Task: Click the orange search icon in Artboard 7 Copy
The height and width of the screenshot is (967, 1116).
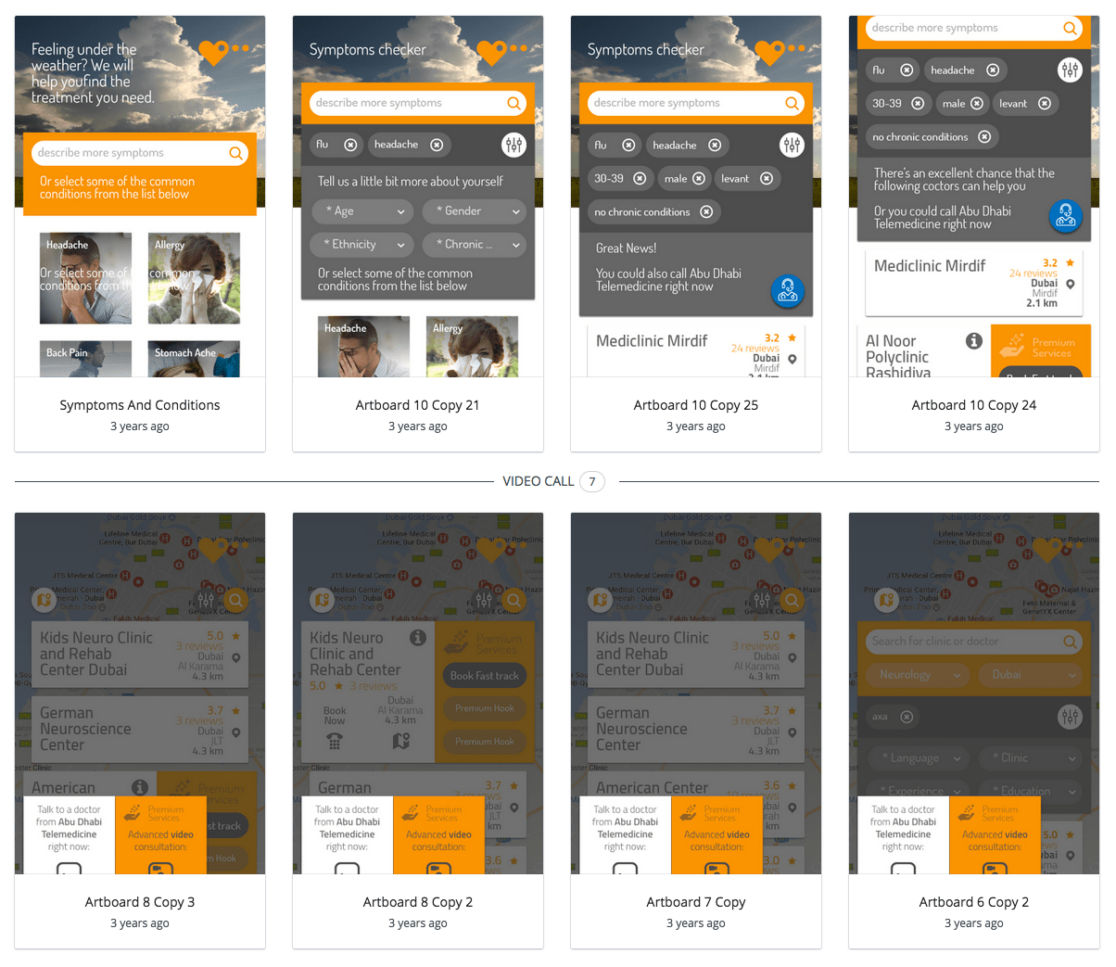Action: point(792,600)
